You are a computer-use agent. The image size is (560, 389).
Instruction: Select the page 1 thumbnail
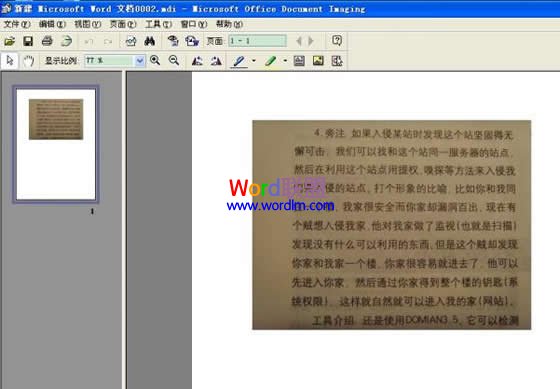[x=56, y=144]
